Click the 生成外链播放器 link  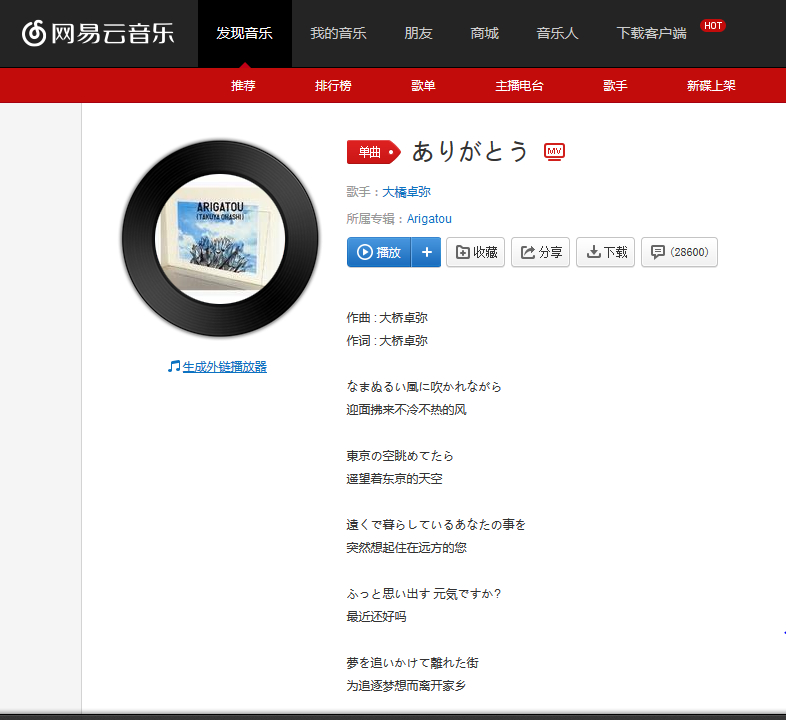click(225, 367)
